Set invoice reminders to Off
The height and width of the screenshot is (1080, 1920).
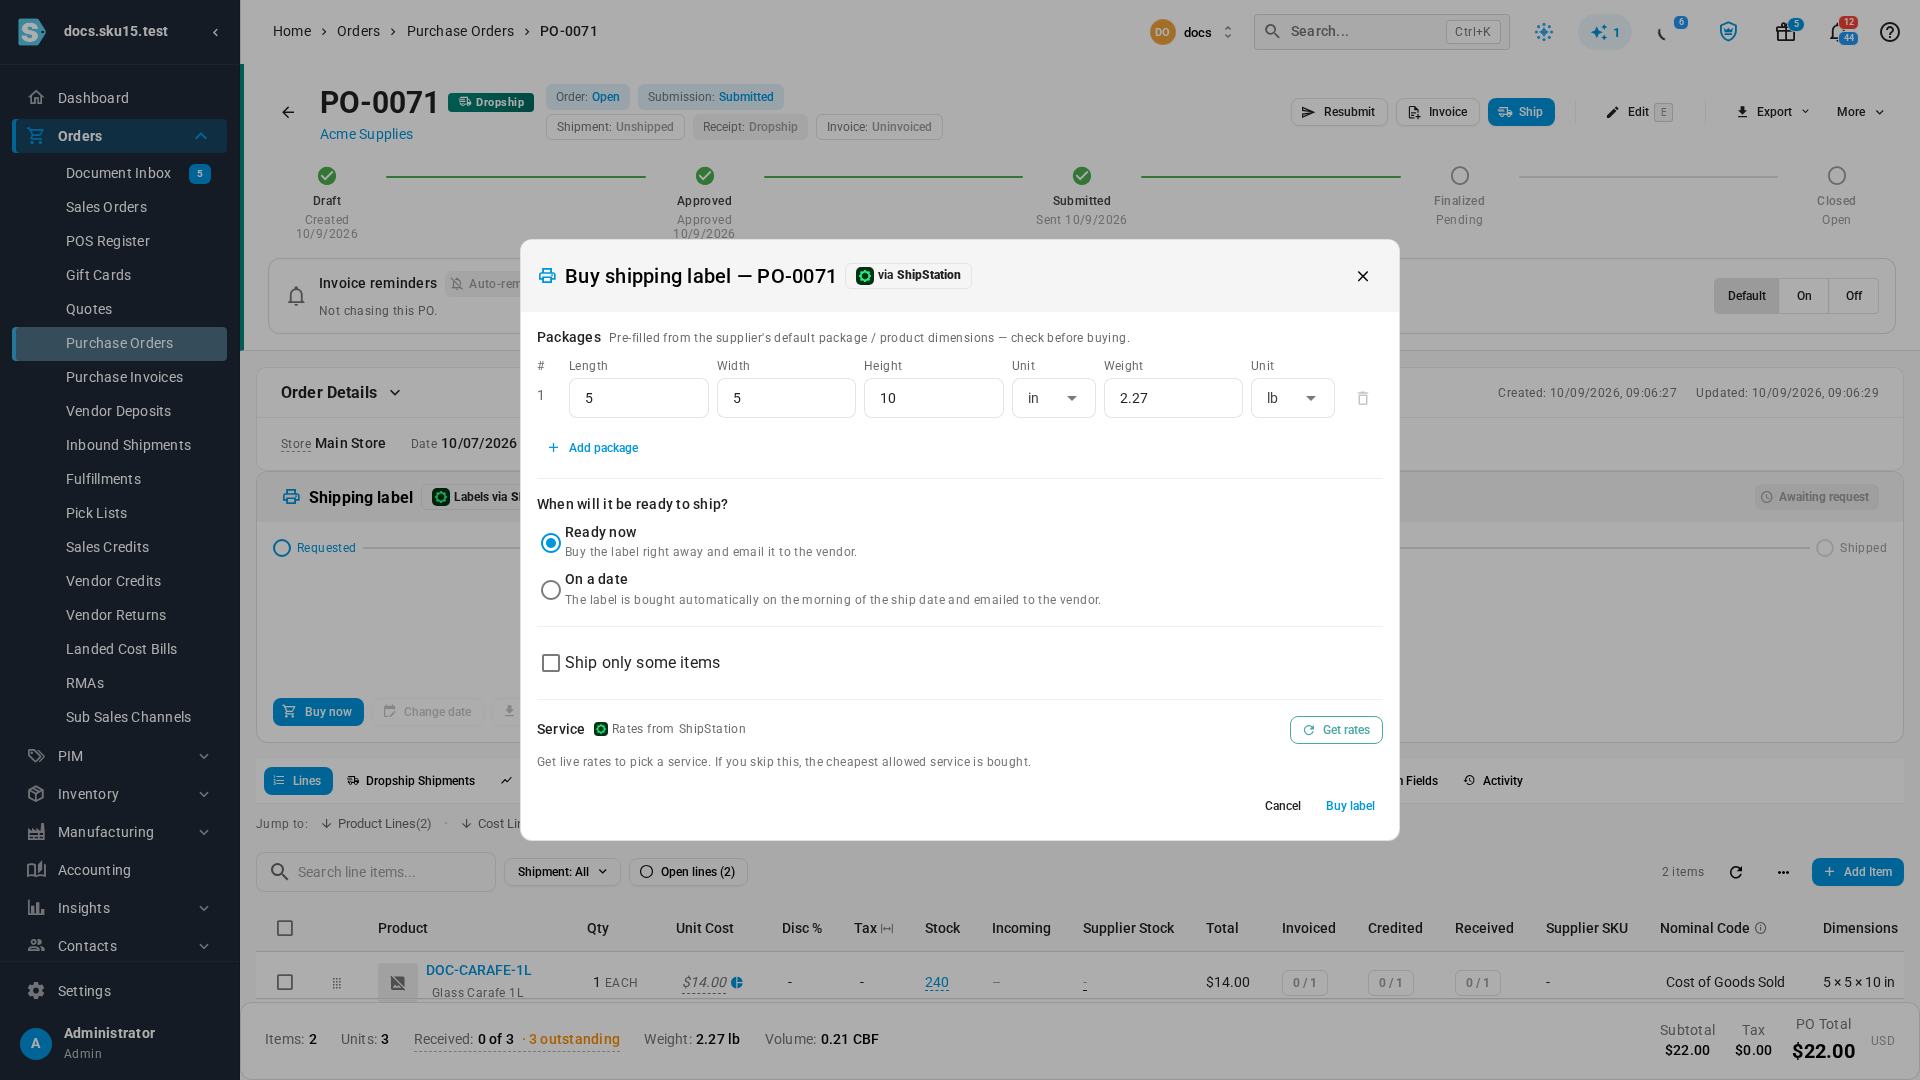[1853, 296]
